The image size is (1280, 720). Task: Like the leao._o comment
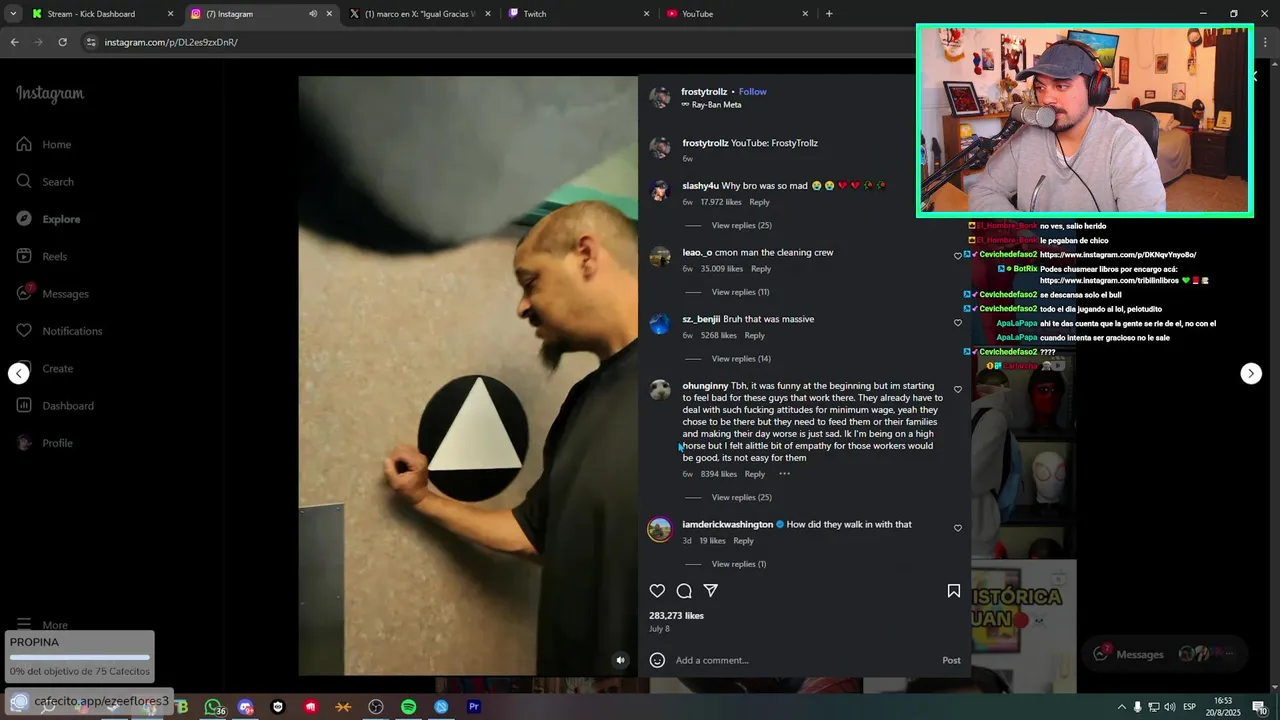[958, 256]
